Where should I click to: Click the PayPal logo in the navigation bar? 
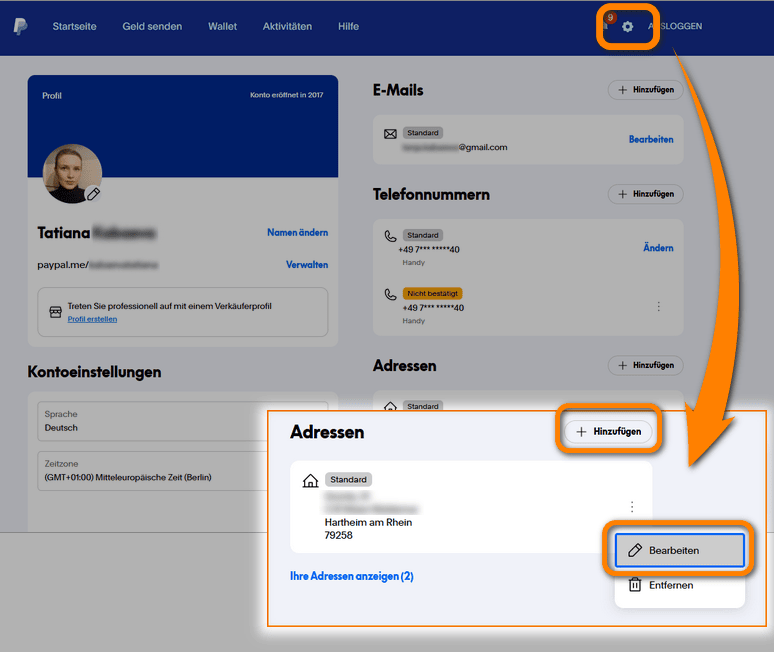[x=20, y=26]
